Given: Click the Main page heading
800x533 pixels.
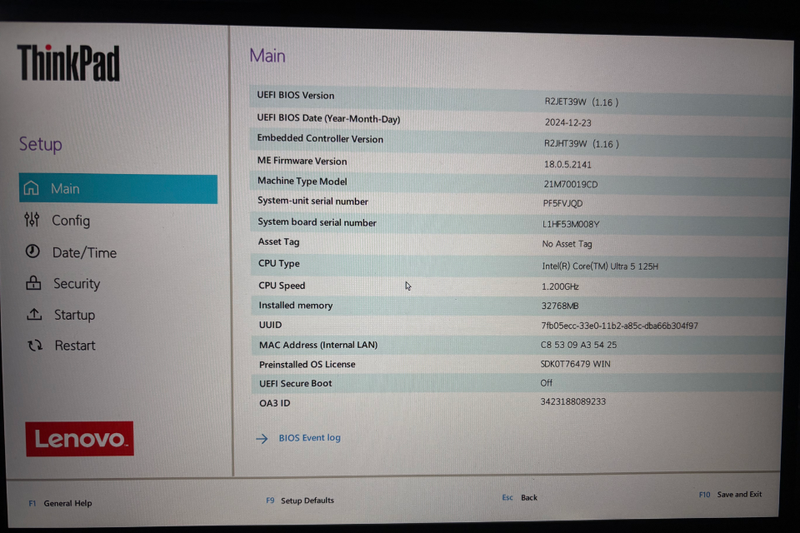Looking at the screenshot, I should pyautogui.click(x=267, y=55).
